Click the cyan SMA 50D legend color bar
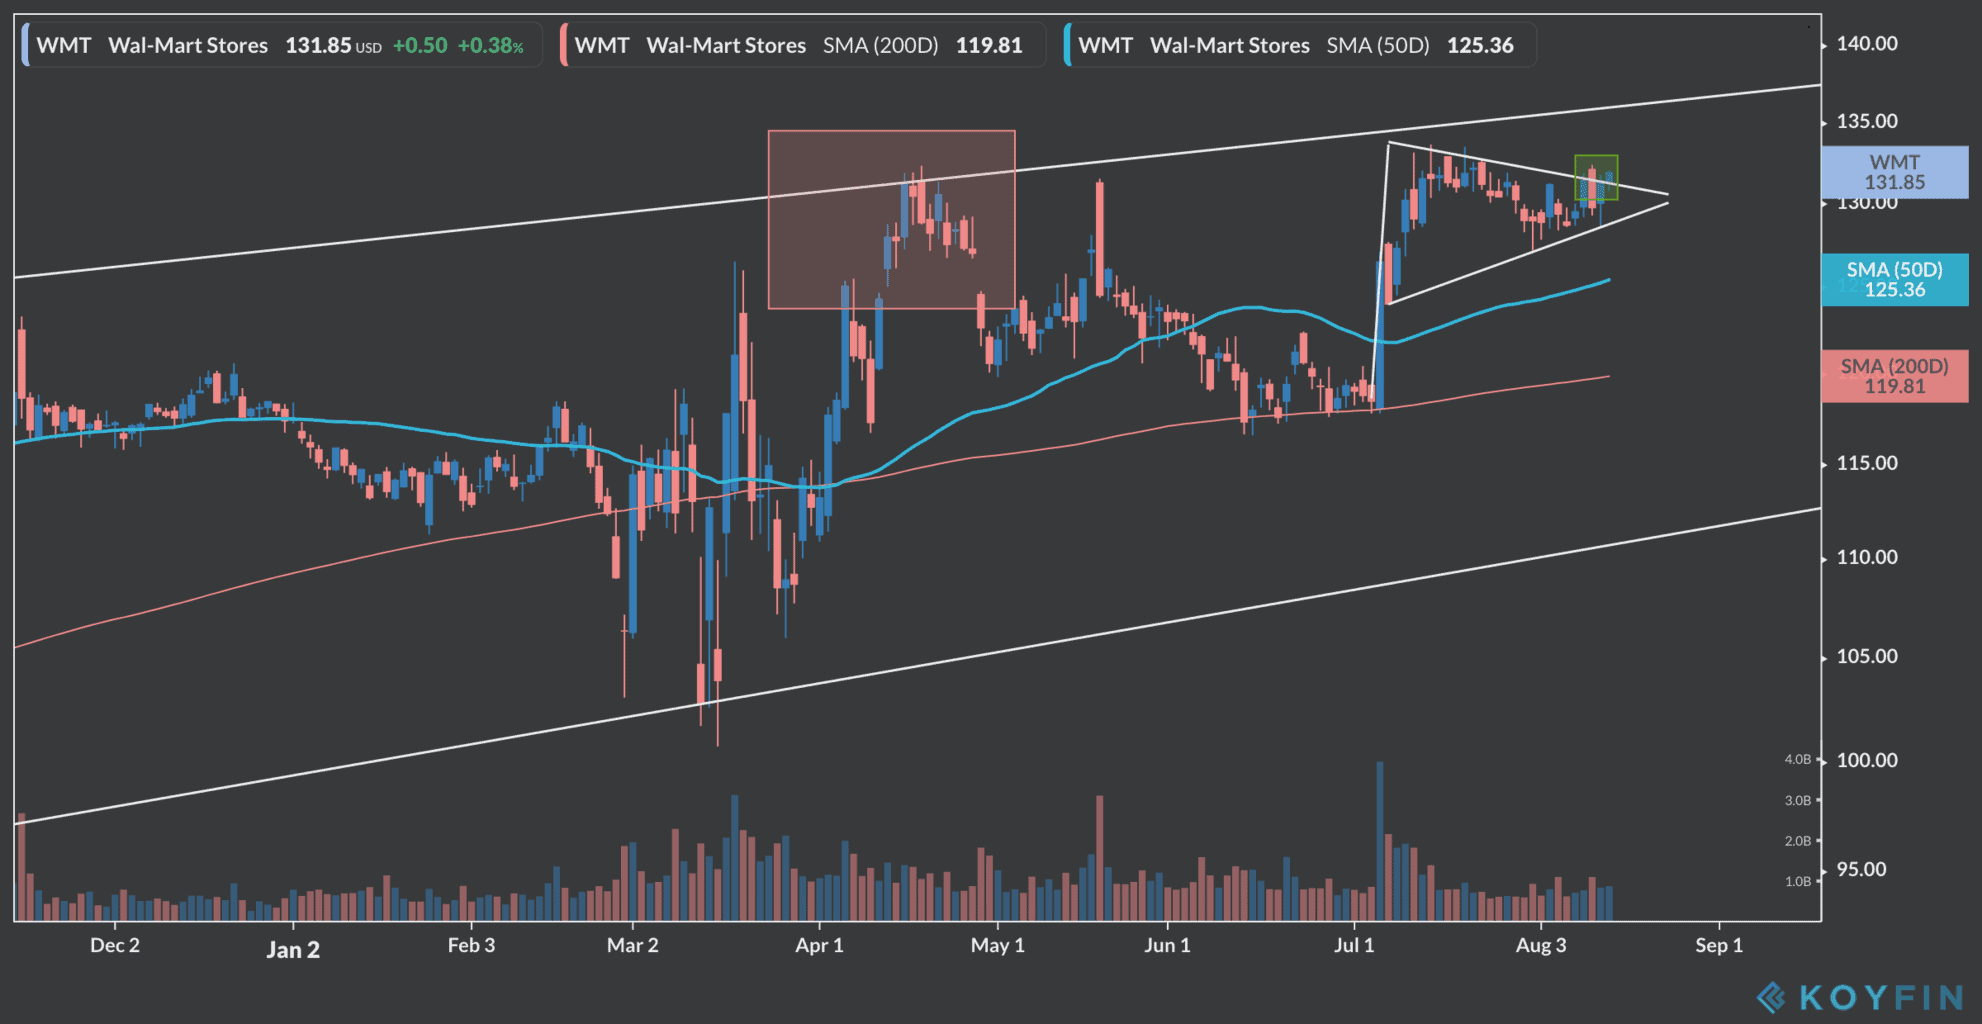 (x=1068, y=45)
